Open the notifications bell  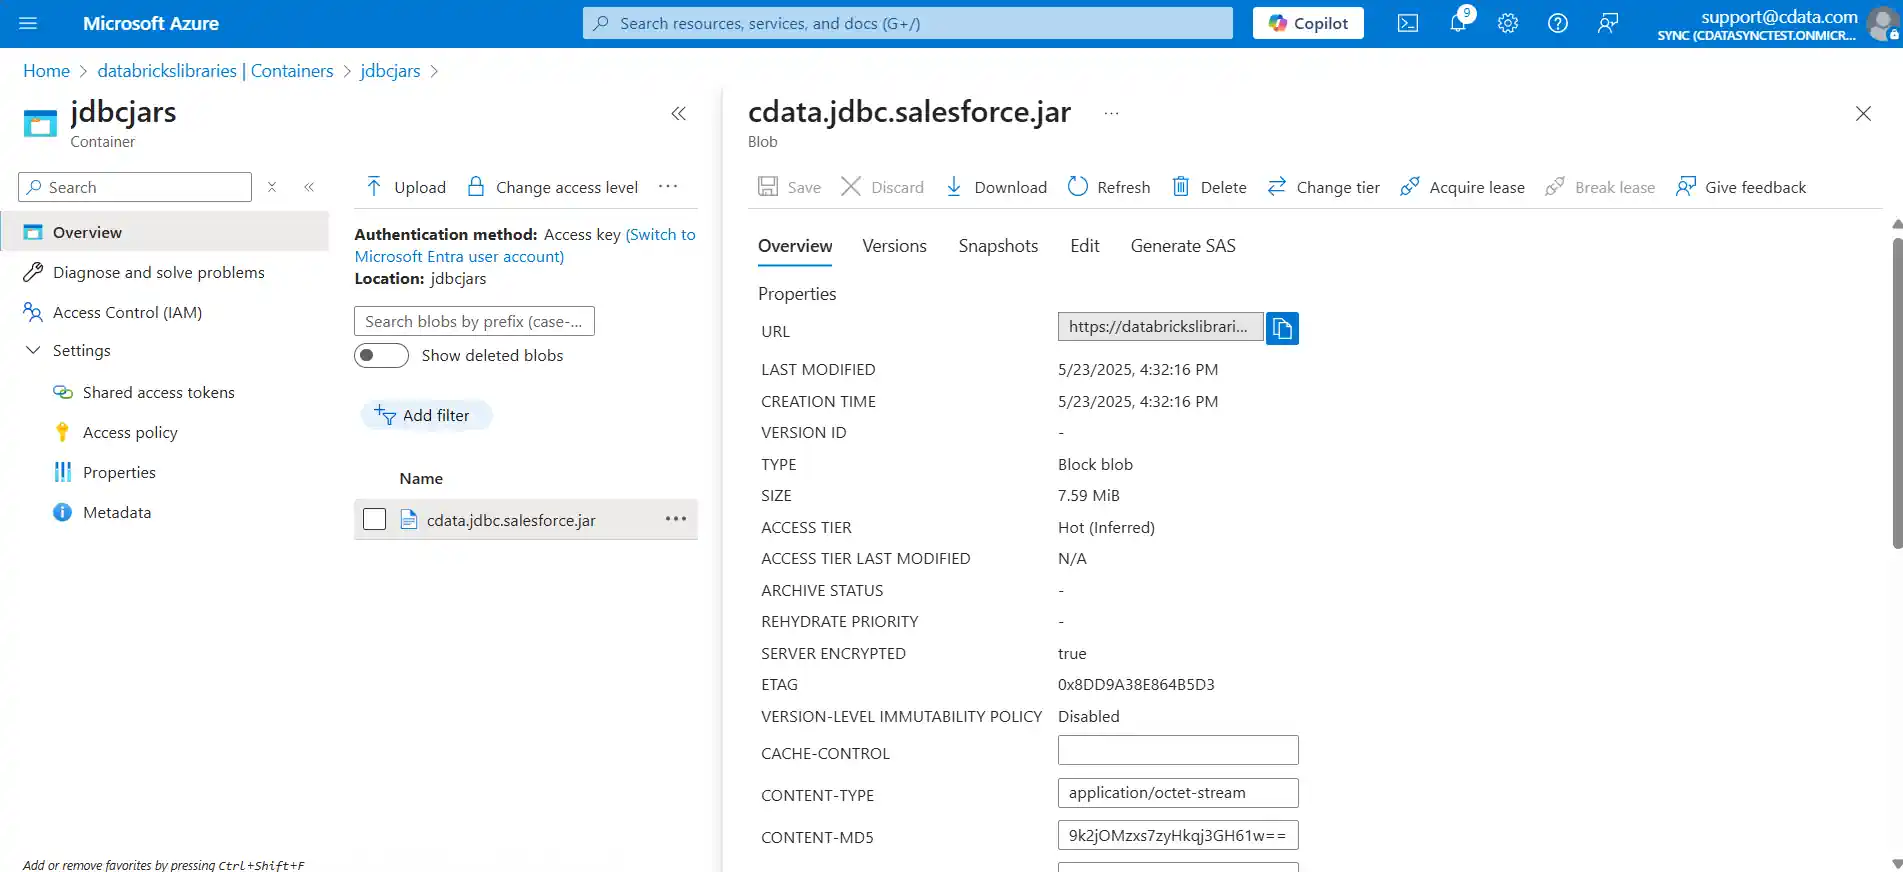(x=1458, y=23)
